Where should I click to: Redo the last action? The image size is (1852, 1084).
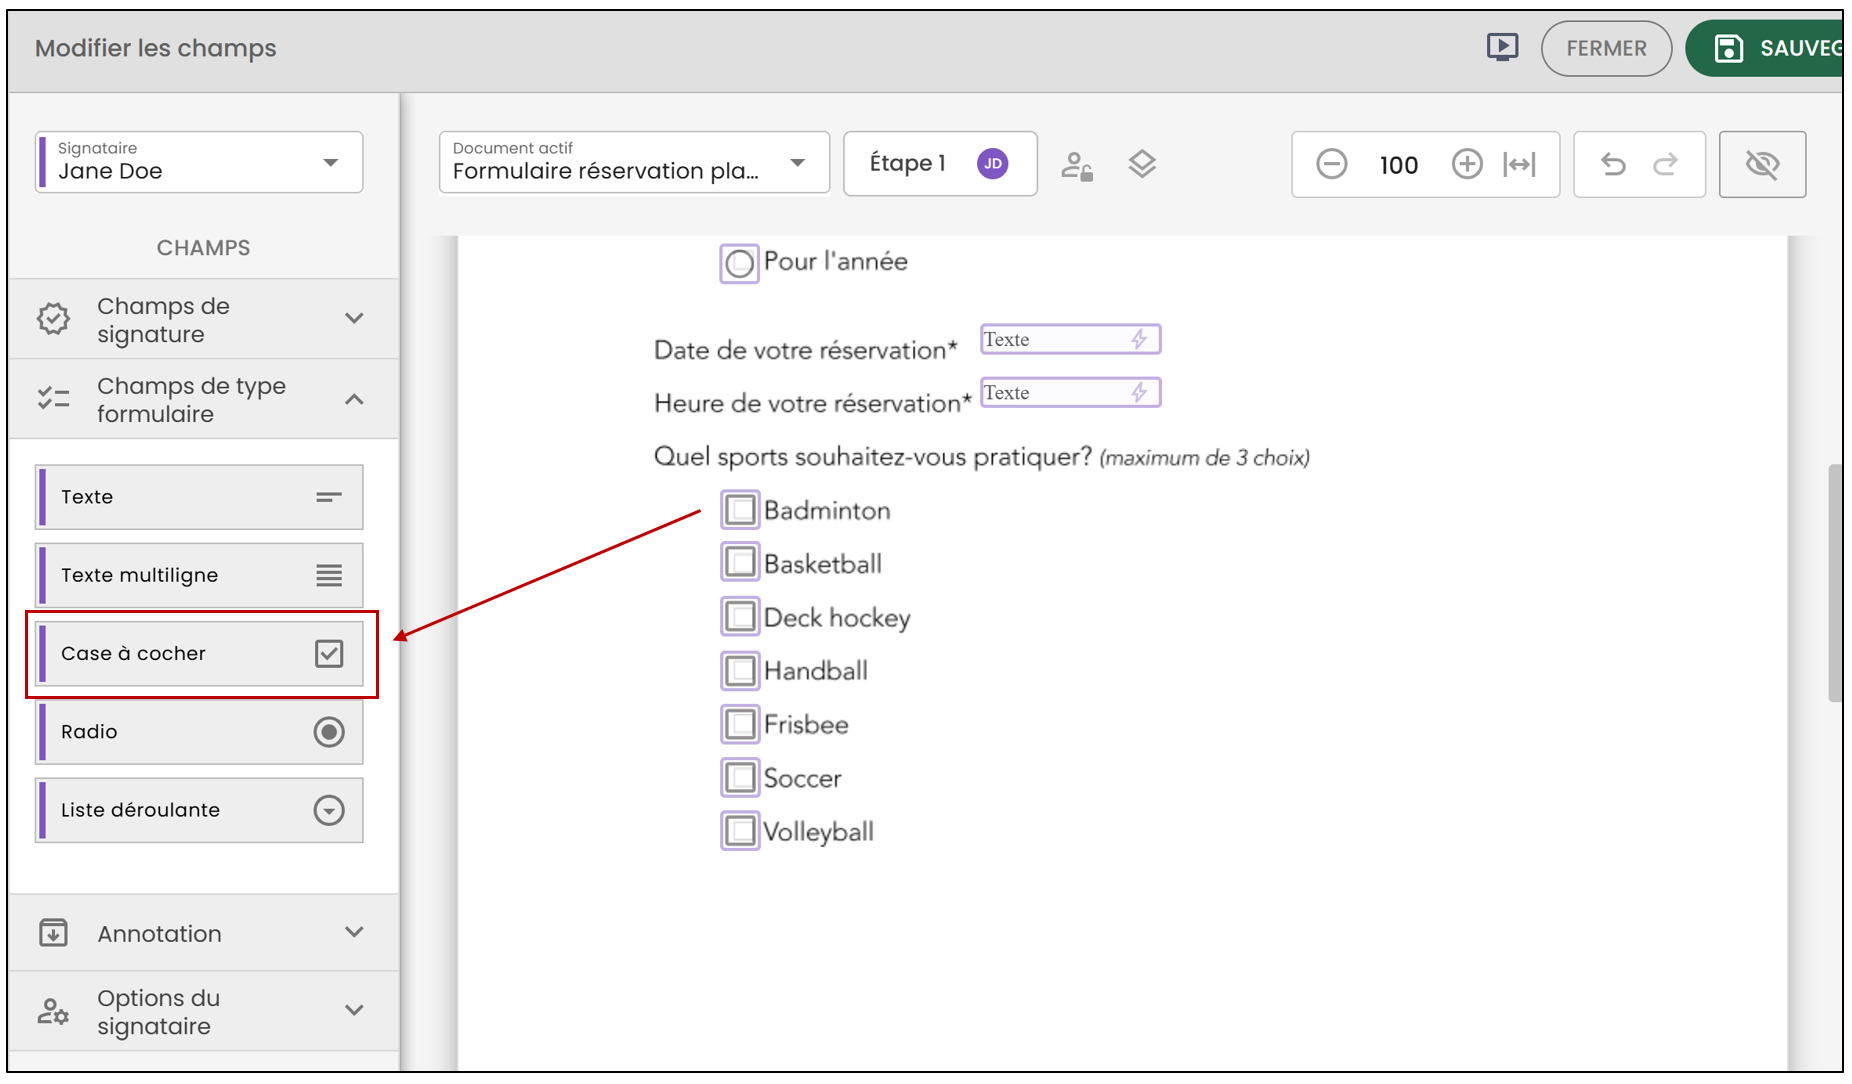click(x=1666, y=164)
